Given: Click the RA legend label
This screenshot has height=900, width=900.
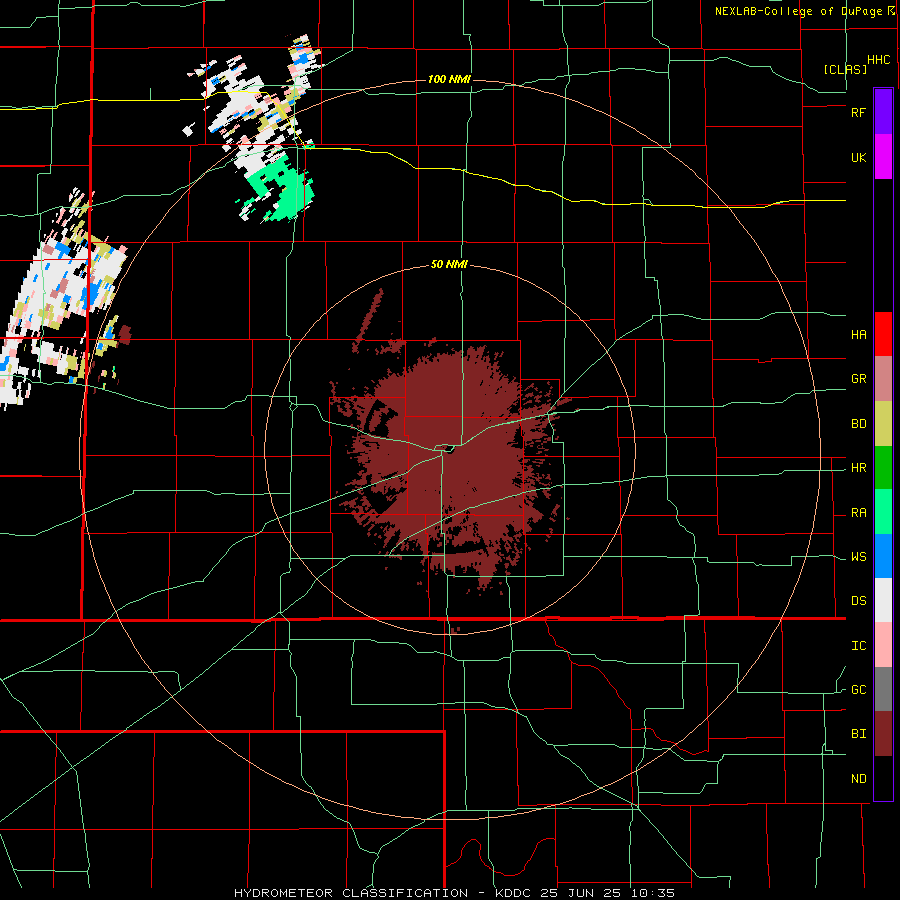Looking at the screenshot, I should click(x=858, y=513).
